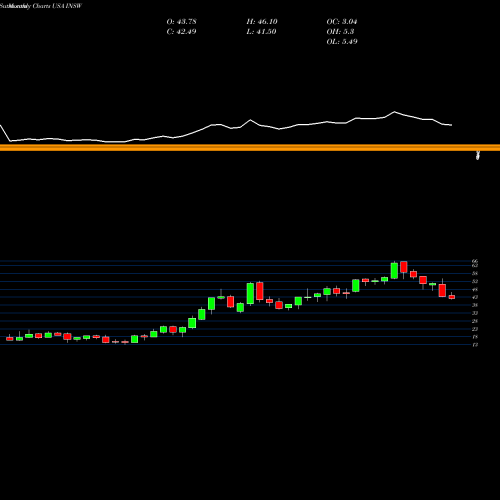Select the close value 'C: 42.49'
Image resolution: width=500 pixels, height=500 pixels.
point(182,32)
